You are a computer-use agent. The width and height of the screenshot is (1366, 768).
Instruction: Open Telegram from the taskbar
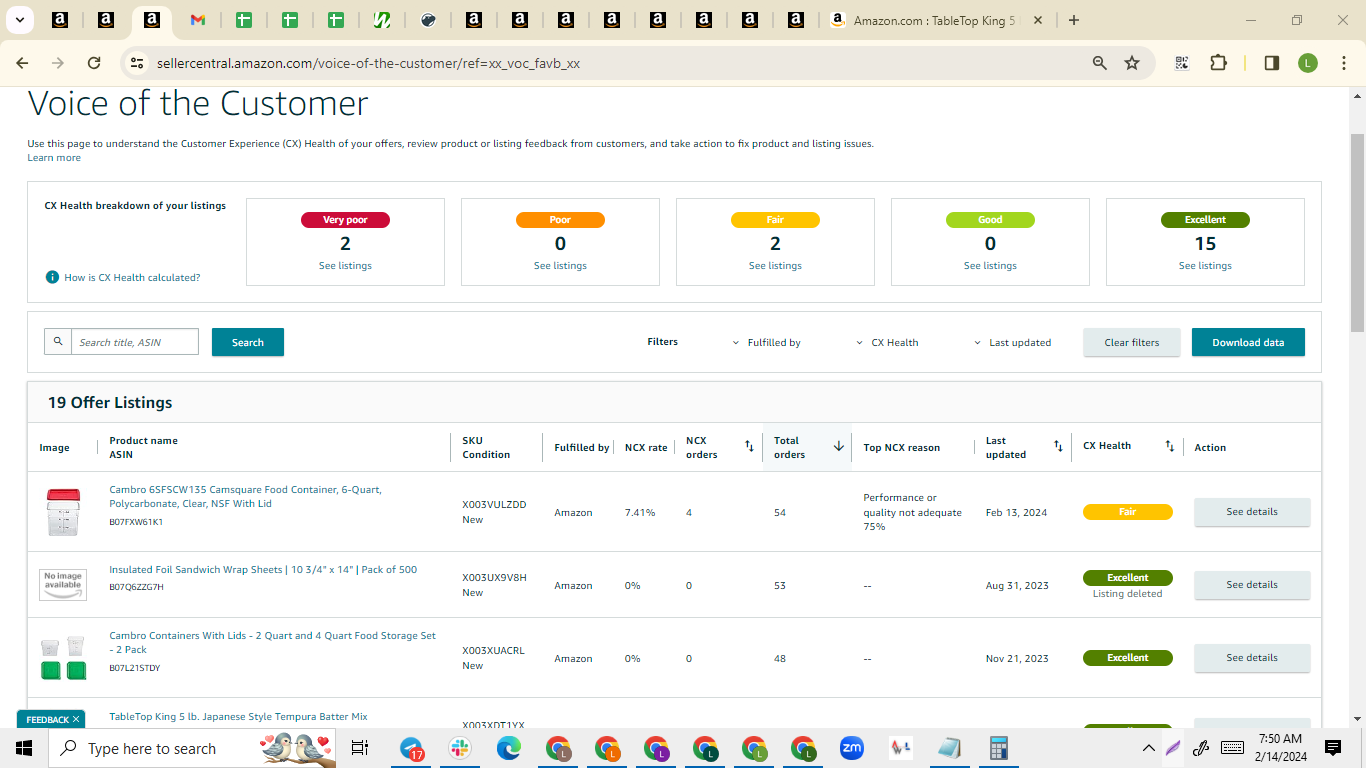tap(412, 748)
